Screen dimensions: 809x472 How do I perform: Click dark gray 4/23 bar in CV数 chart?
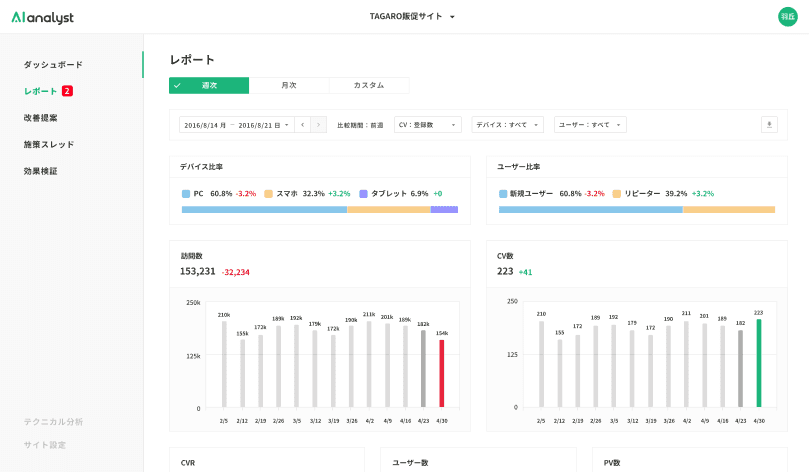[740, 369]
